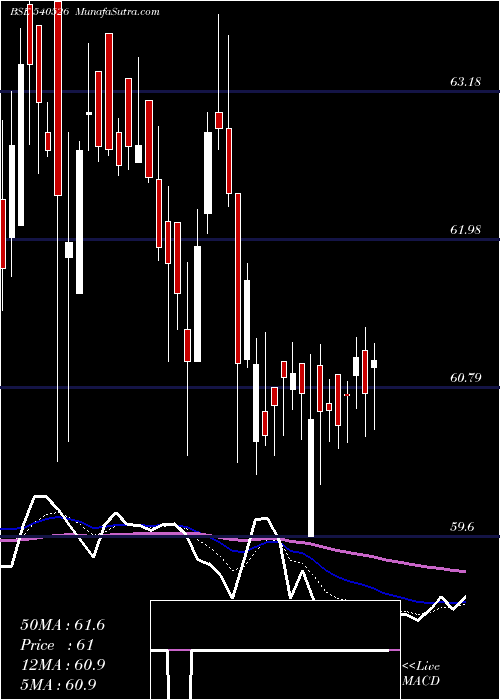Click the 63.18 price level label

(x=466, y=82)
